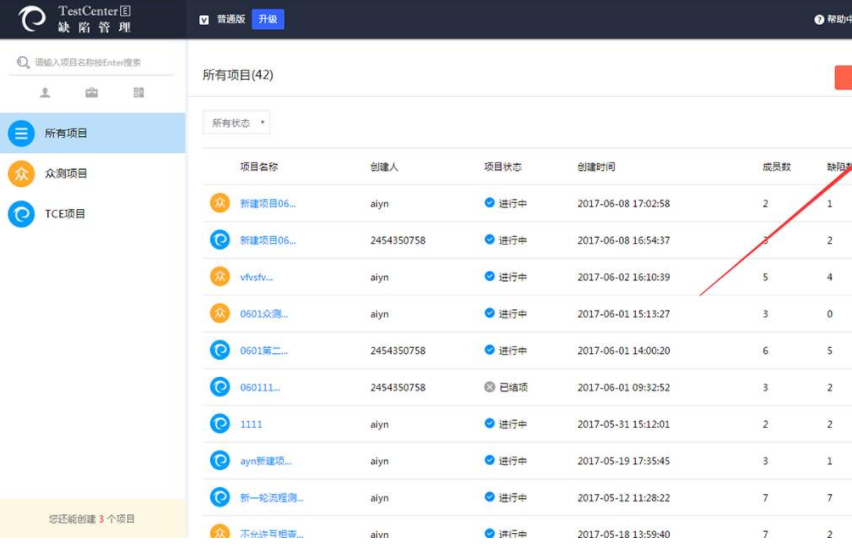Click the orange 众 icon beside 众测项目

pos(21,174)
